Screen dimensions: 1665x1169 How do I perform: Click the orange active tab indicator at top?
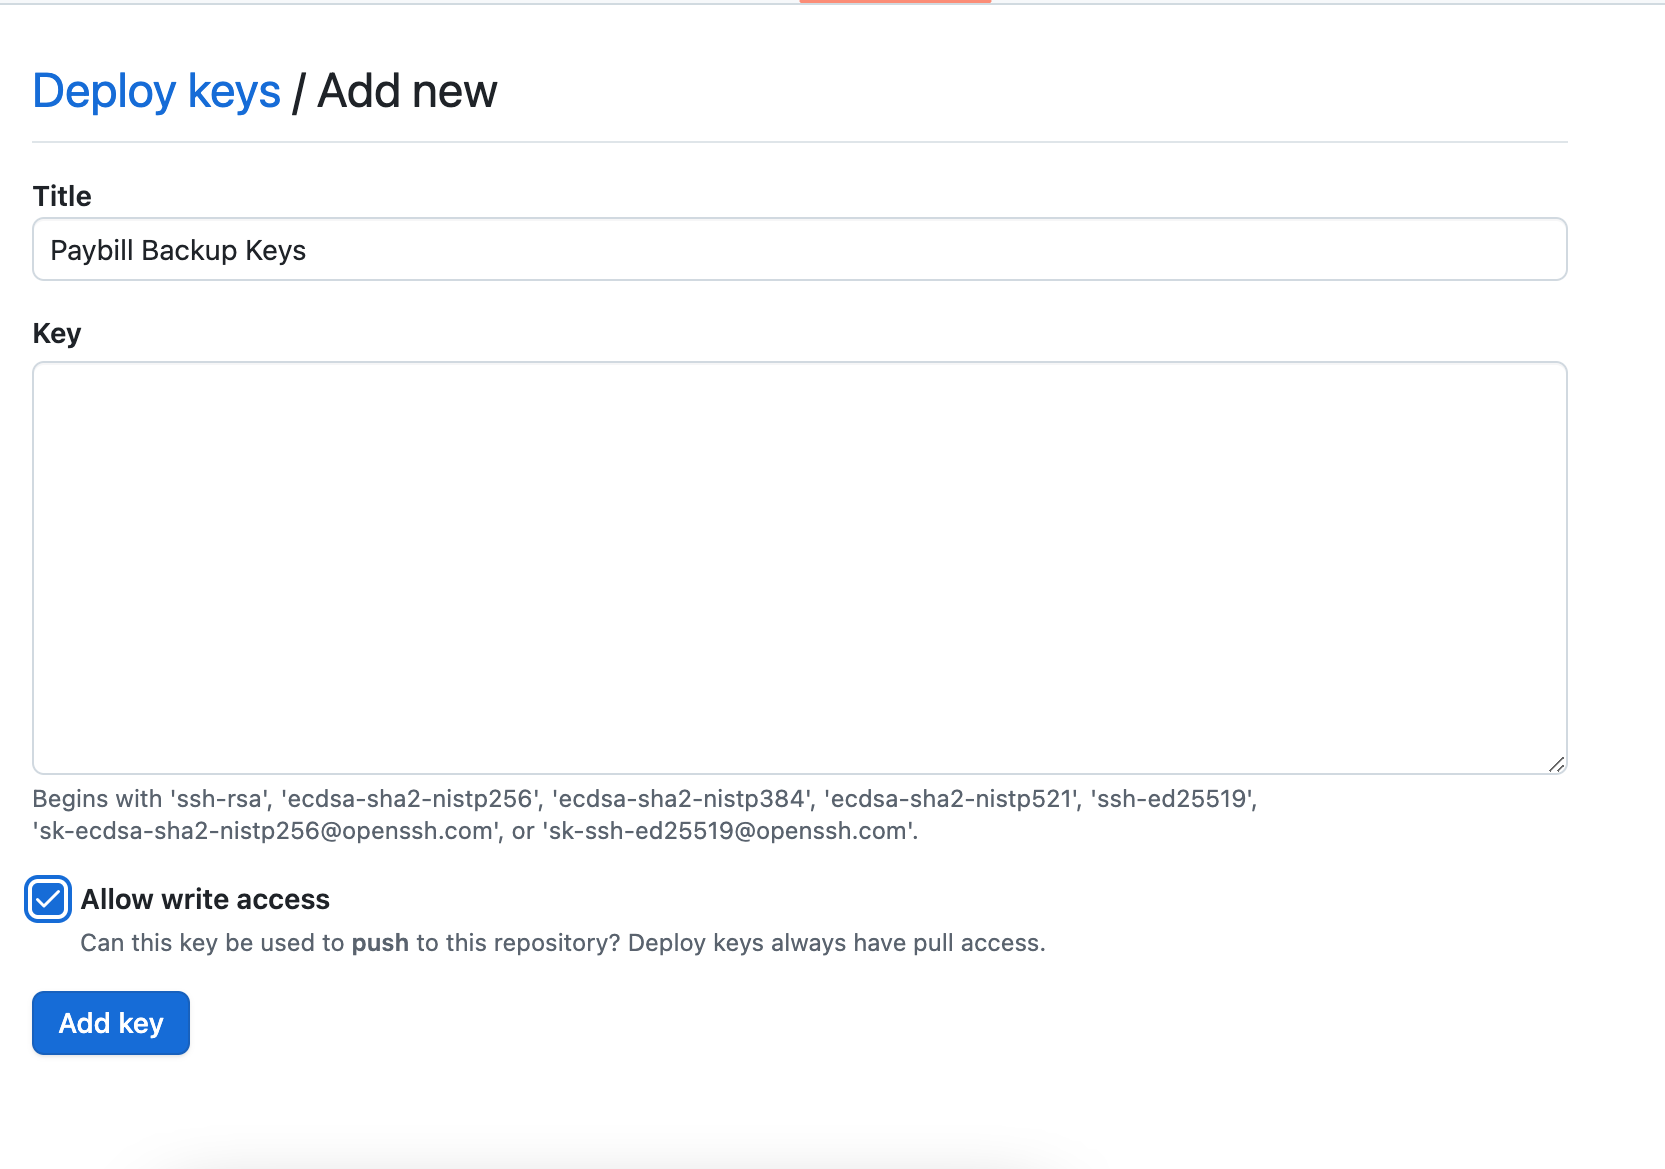pos(895,2)
